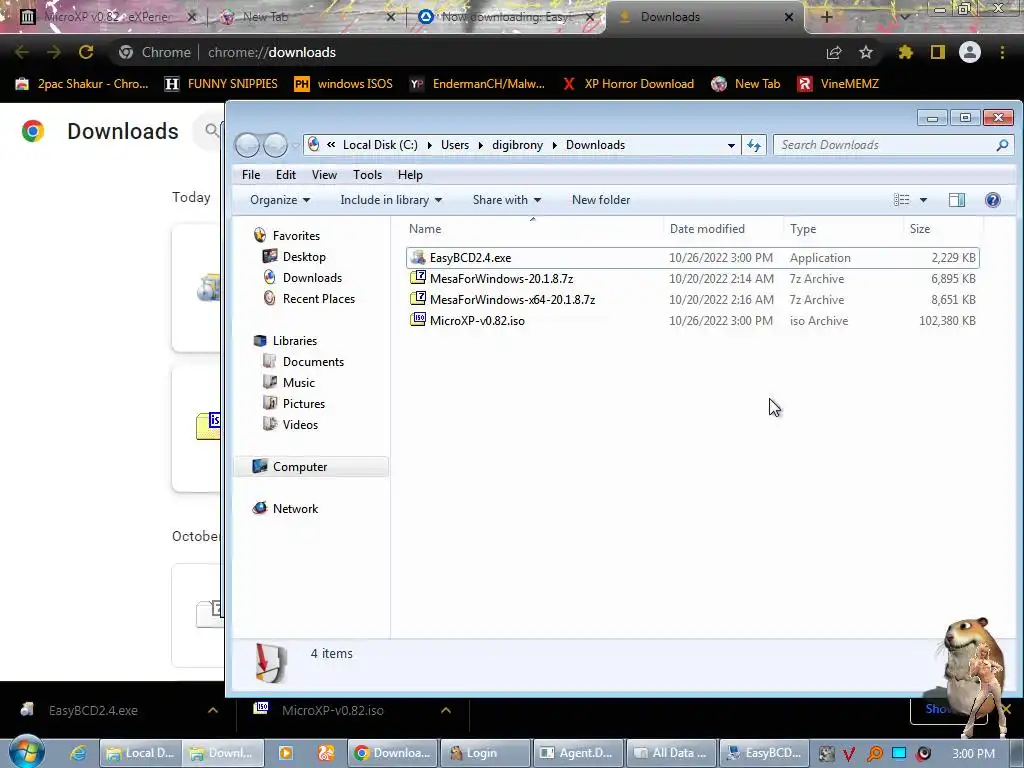Select MicroXP-v0.82.iso file icon in Explorer
Screen dimensions: 1024x768
[x=418, y=320]
